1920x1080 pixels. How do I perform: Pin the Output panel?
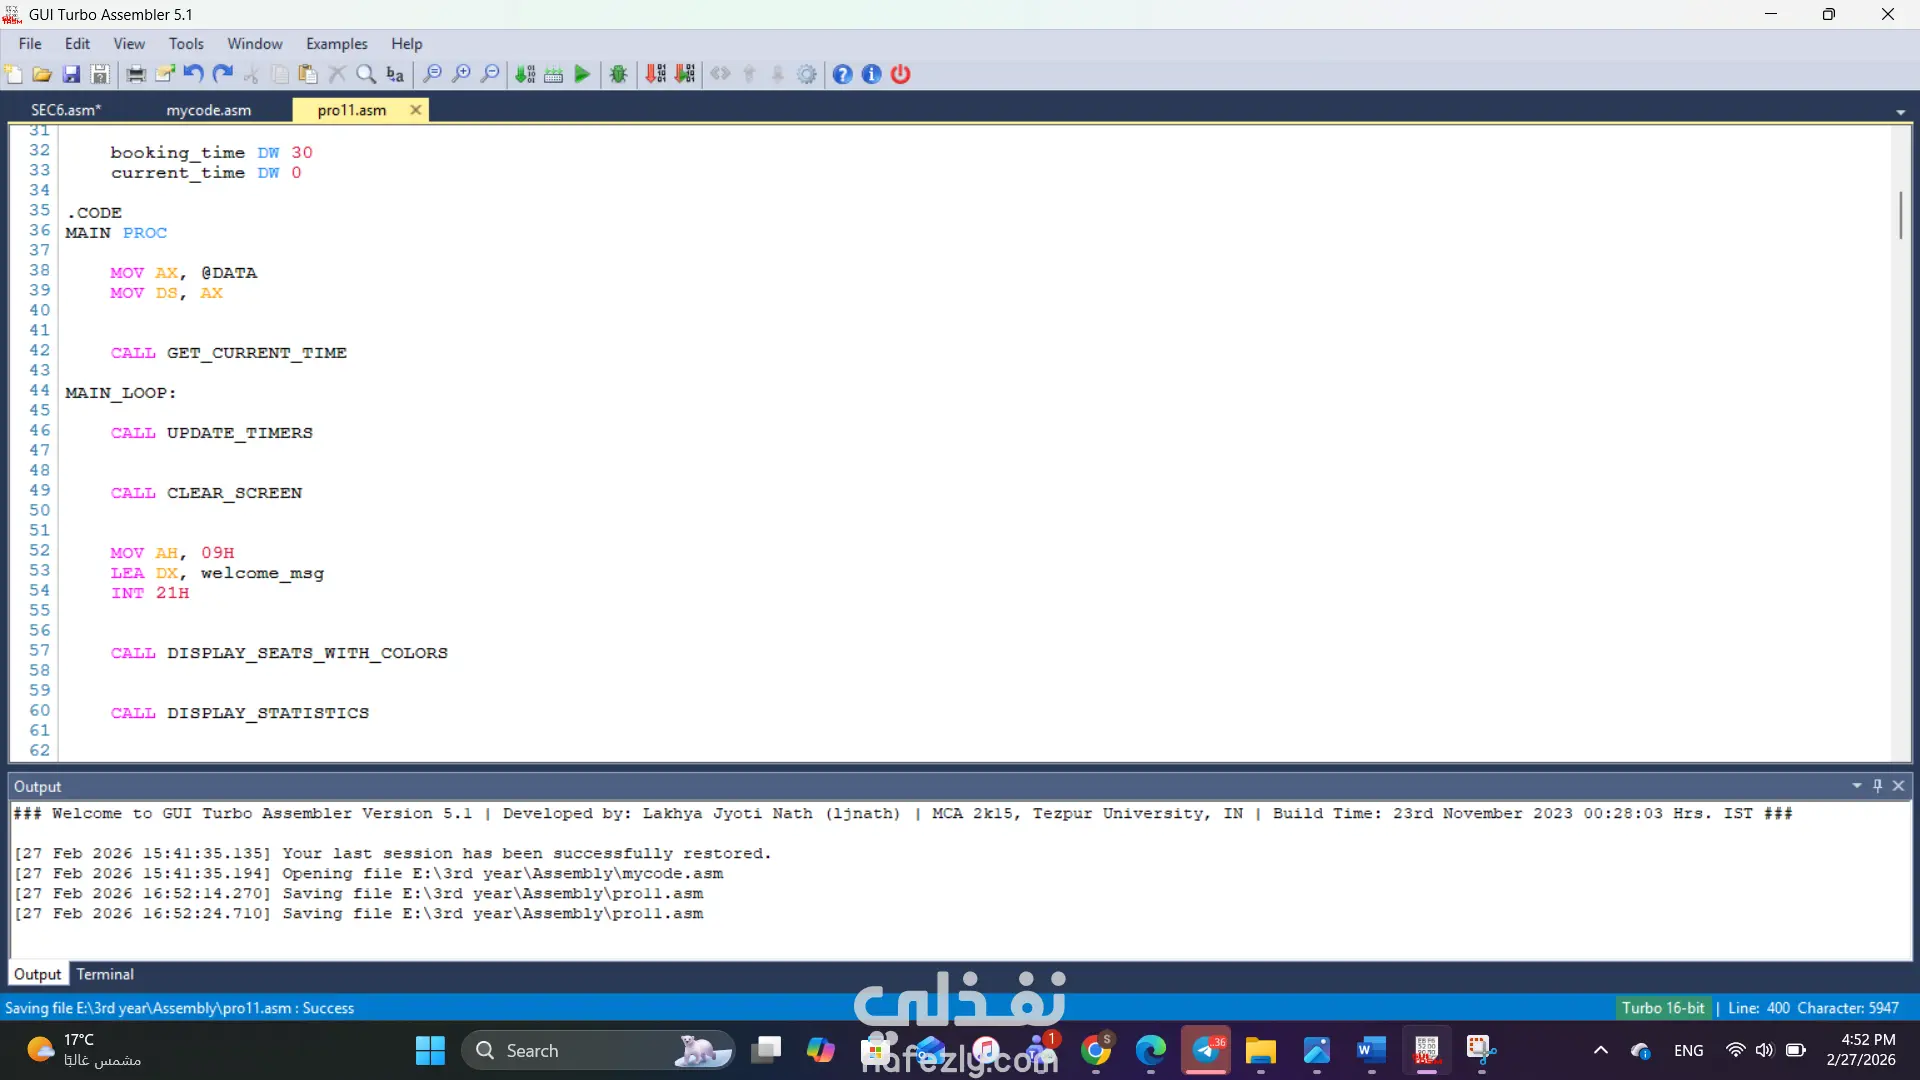coord(1878,786)
